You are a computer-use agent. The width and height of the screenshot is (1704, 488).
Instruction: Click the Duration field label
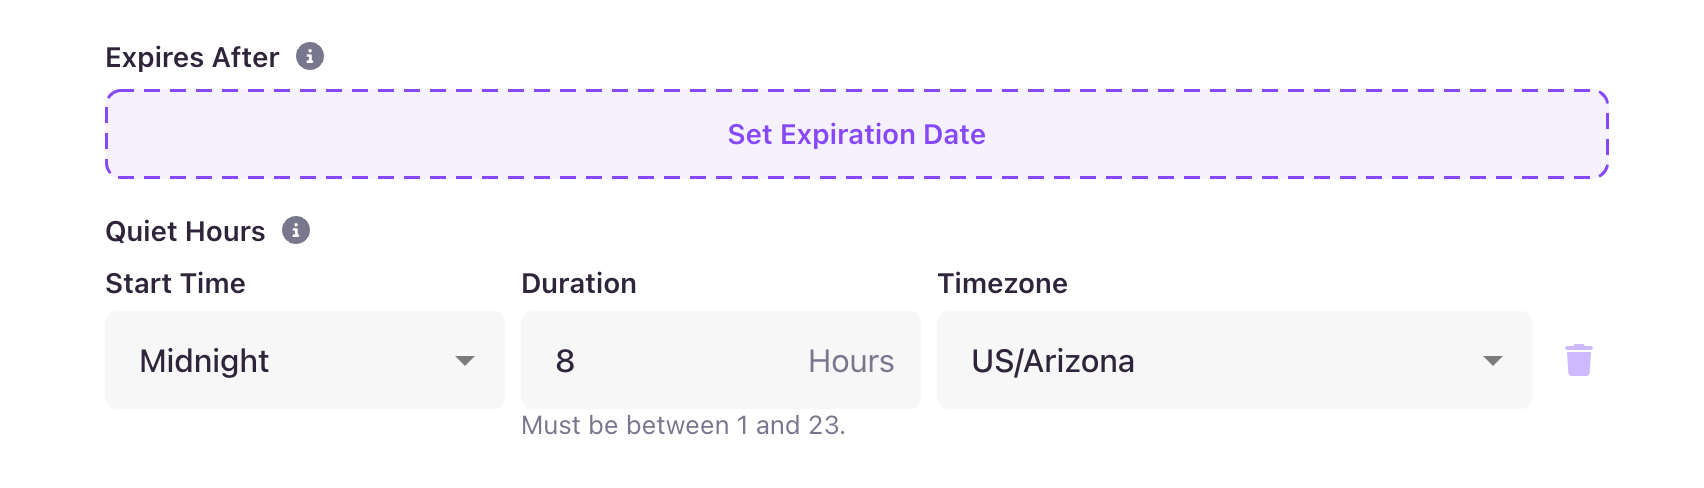(x=579, y=284)
